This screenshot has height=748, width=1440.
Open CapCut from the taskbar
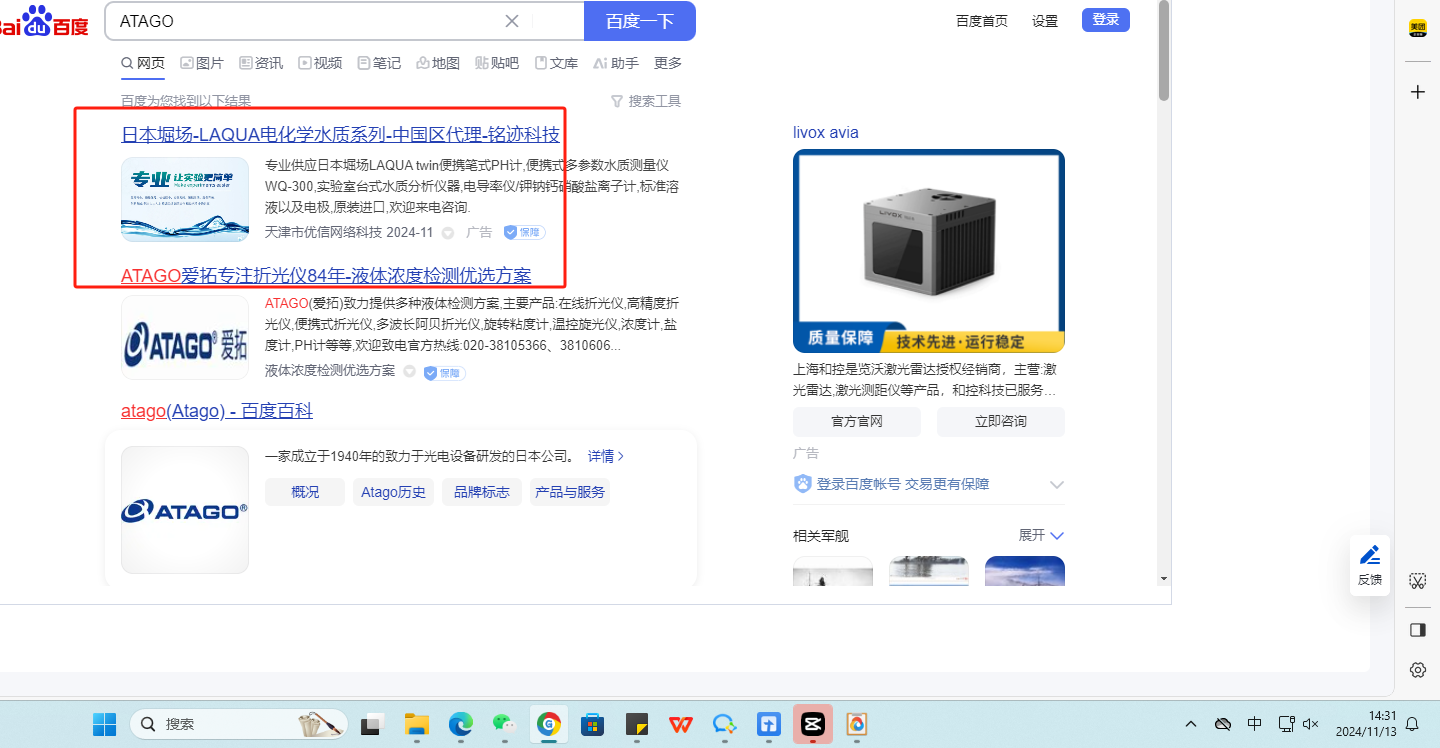click(812, 724)
